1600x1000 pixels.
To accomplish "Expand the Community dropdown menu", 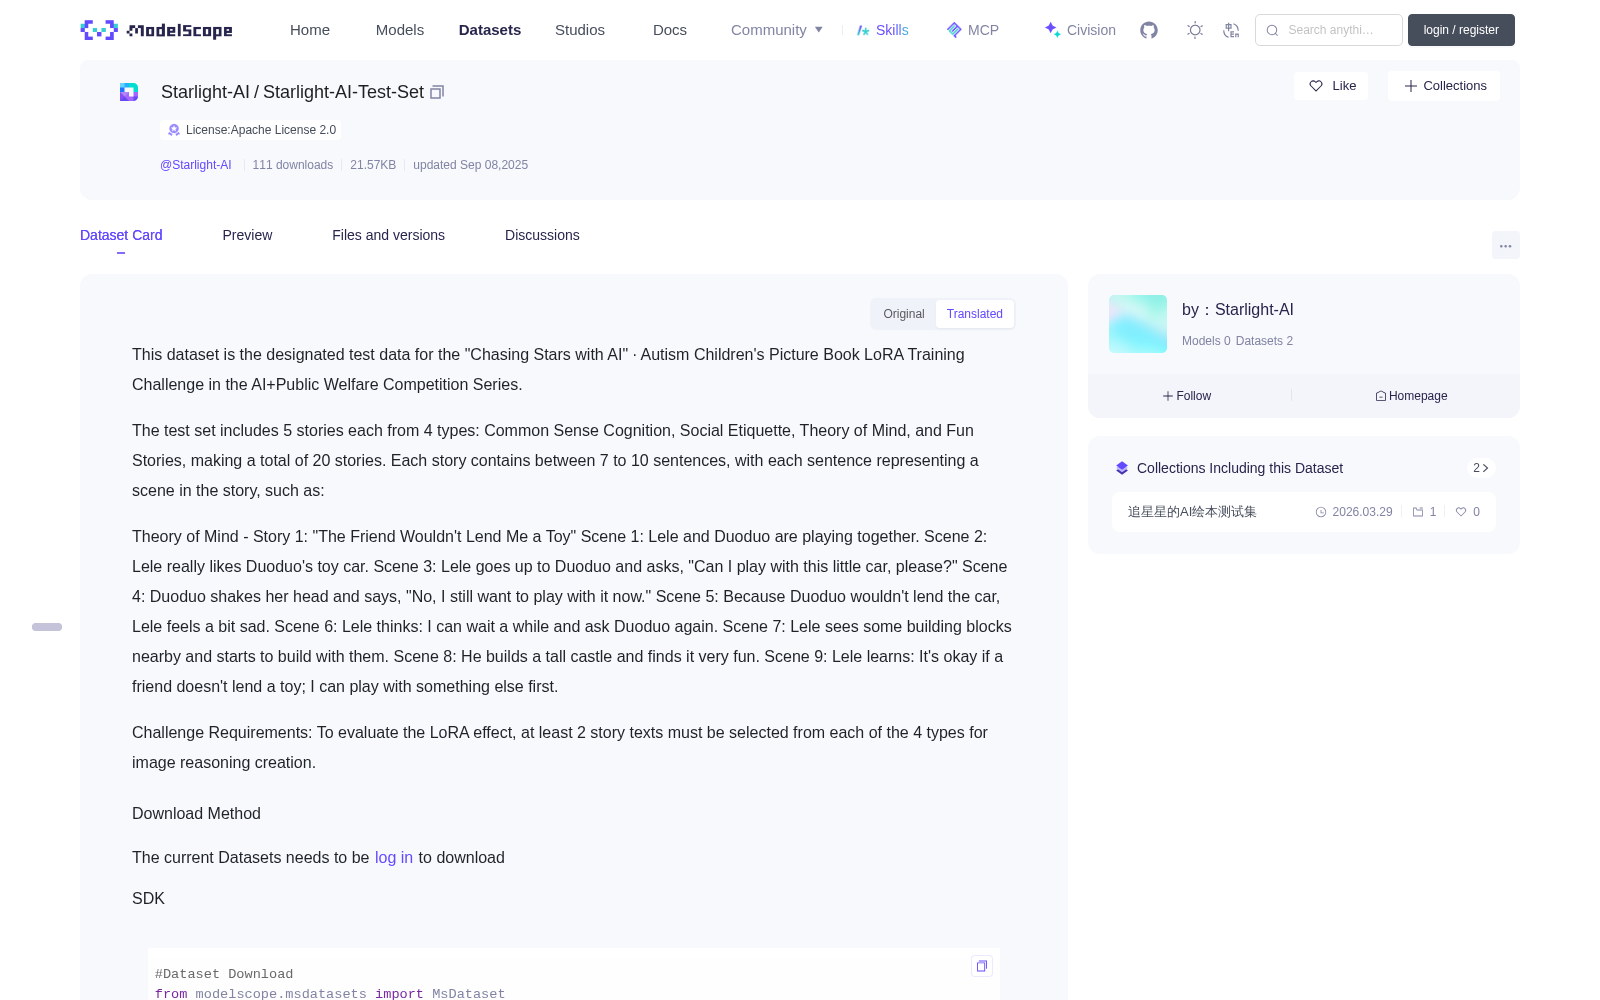I will (777, 30).
